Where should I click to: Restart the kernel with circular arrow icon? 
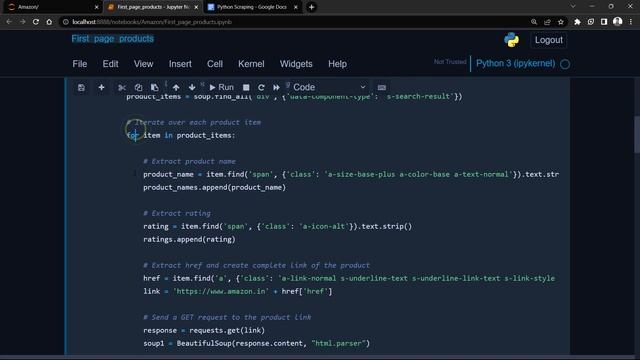tap(261, 87)
